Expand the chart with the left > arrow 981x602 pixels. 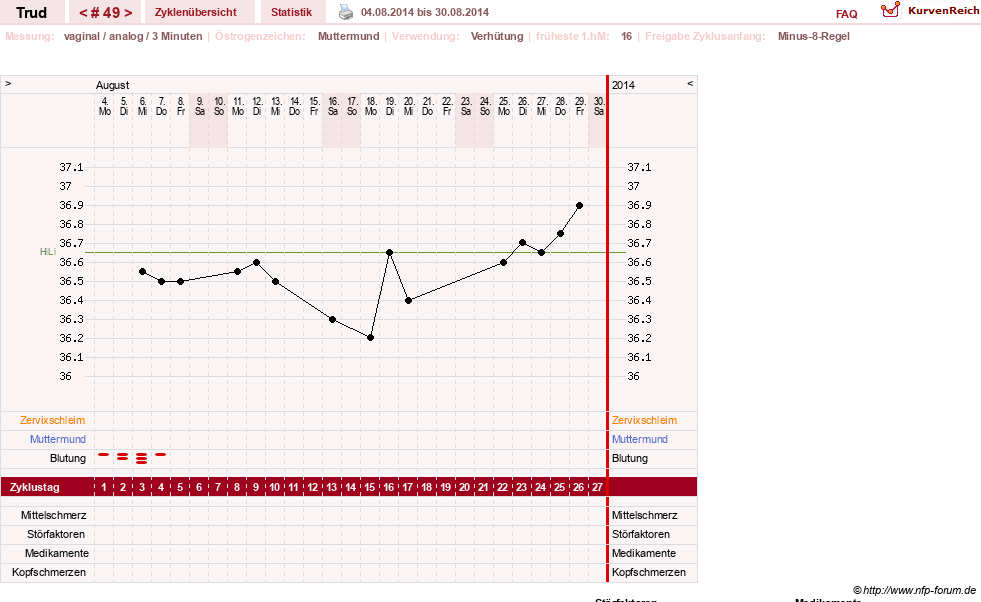click(8, 83)
